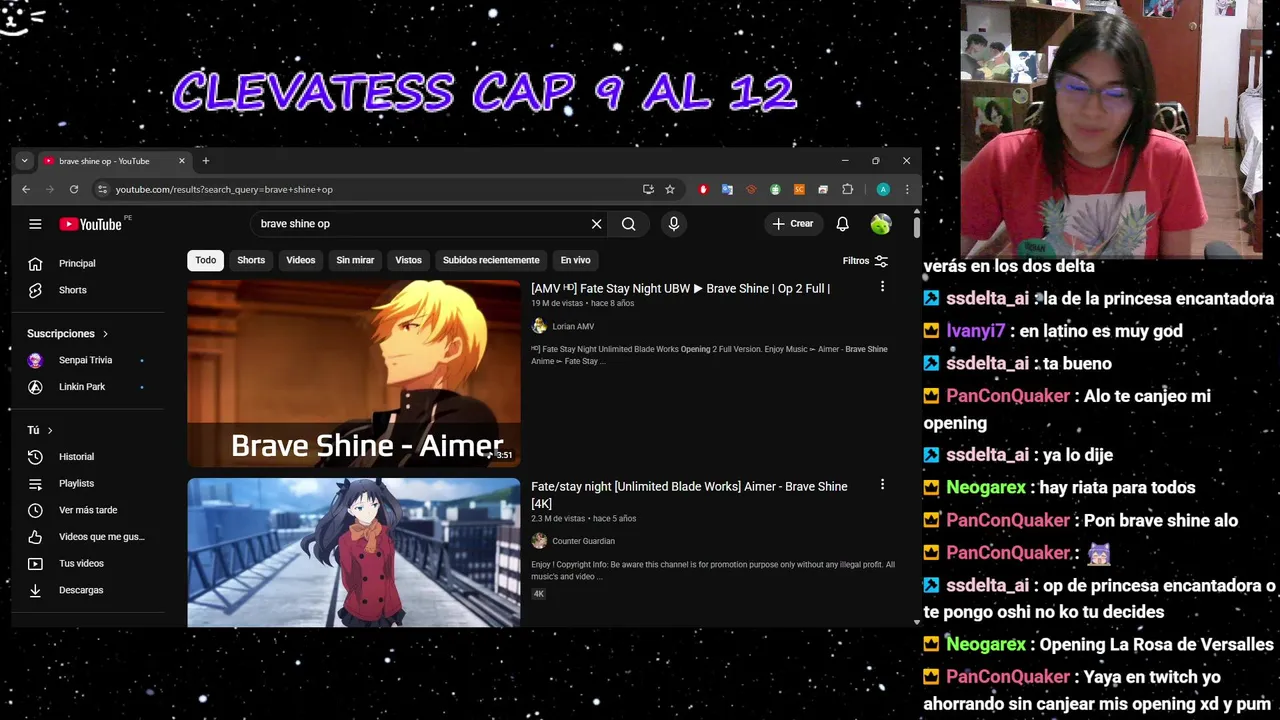The height and width of the screenshot is (720, 1280).
Task: Play the Rin Tohsaka 4K thumbnail
Action: (x=354, y=553)
